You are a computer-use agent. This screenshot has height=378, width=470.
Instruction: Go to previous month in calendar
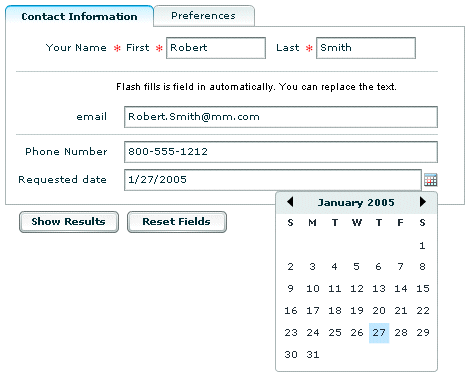coord(290,202)
